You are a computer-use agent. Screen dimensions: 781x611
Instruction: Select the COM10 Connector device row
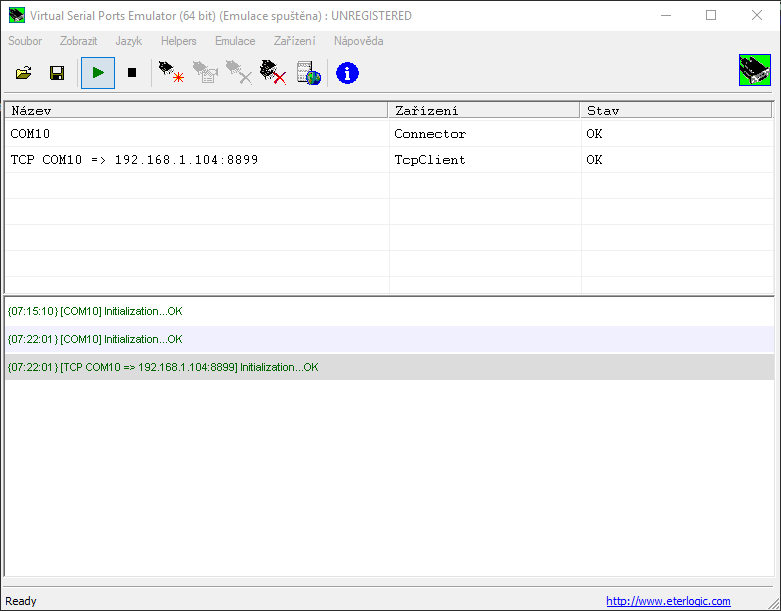click(x=196, y=134)
